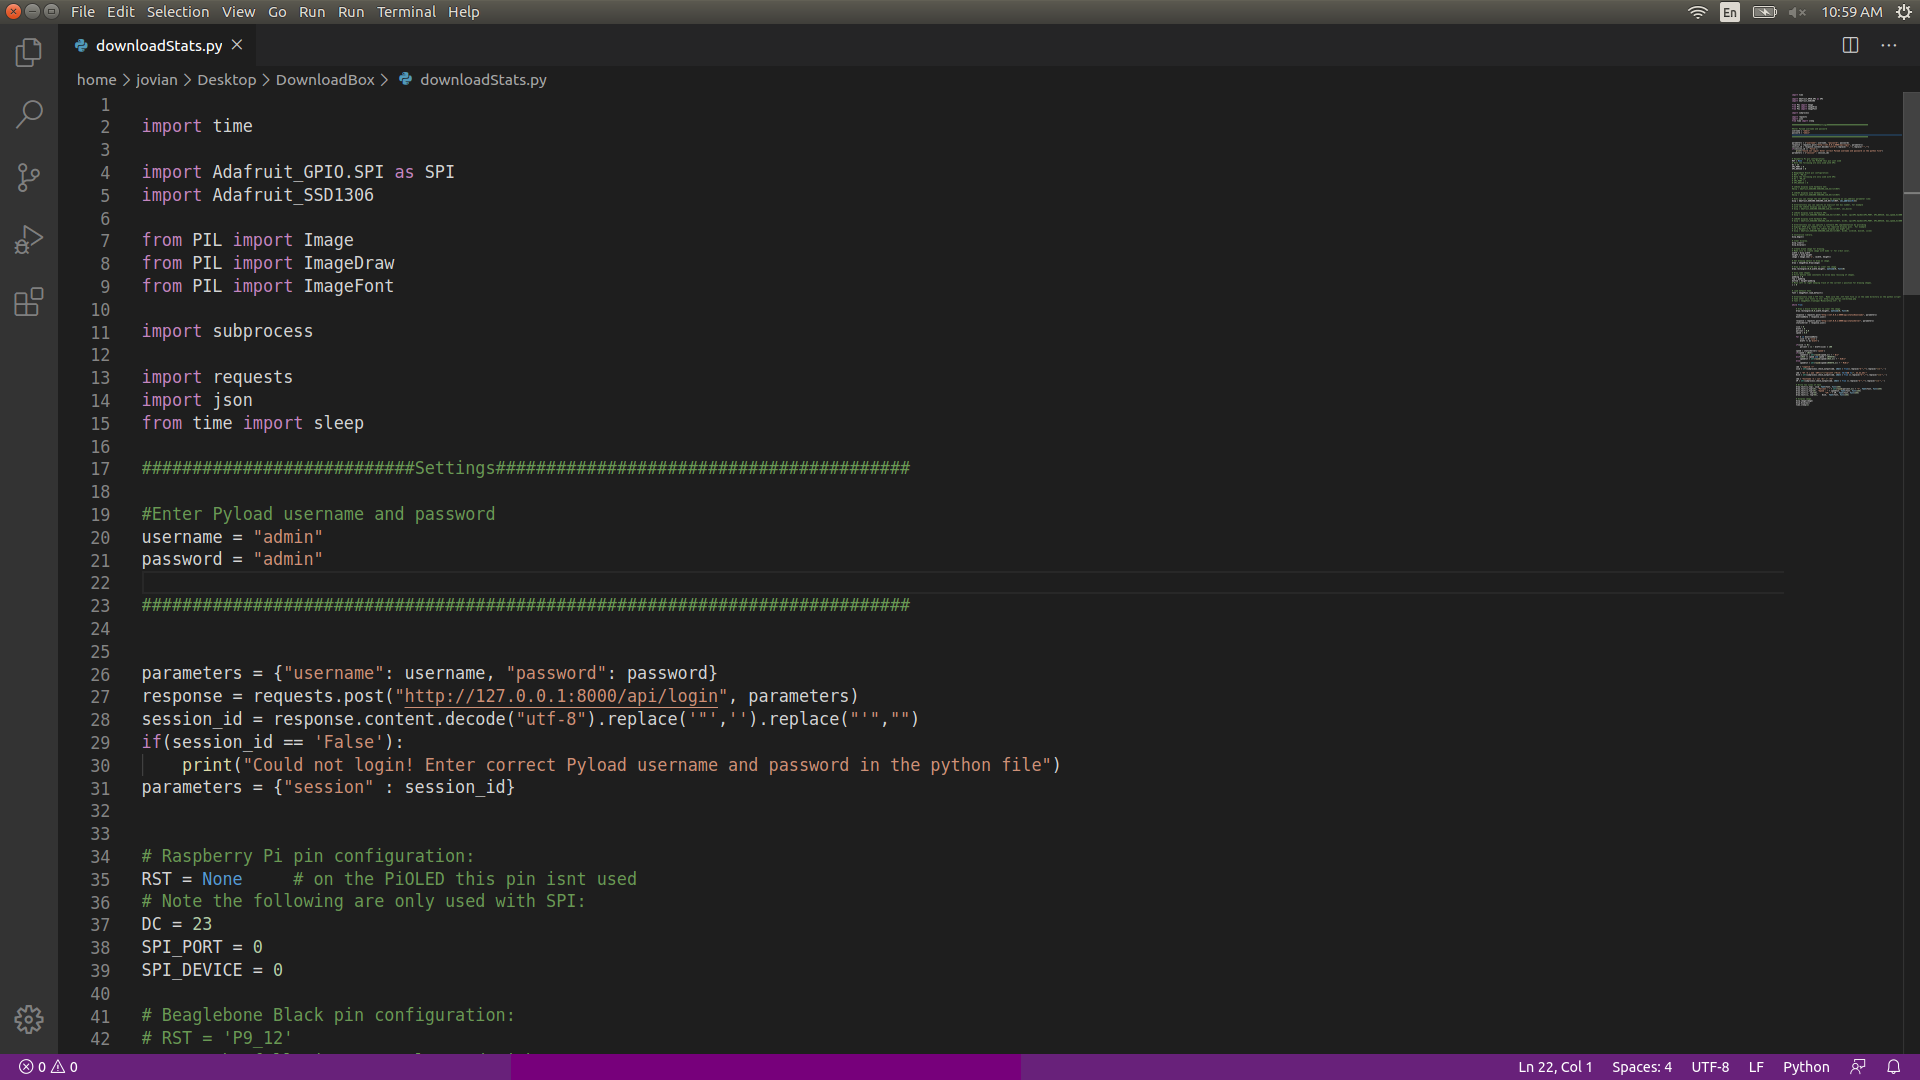The width and height of the screenshot is (1920, 1080).
Task: Open the File menu
Action: pos(83,12)
